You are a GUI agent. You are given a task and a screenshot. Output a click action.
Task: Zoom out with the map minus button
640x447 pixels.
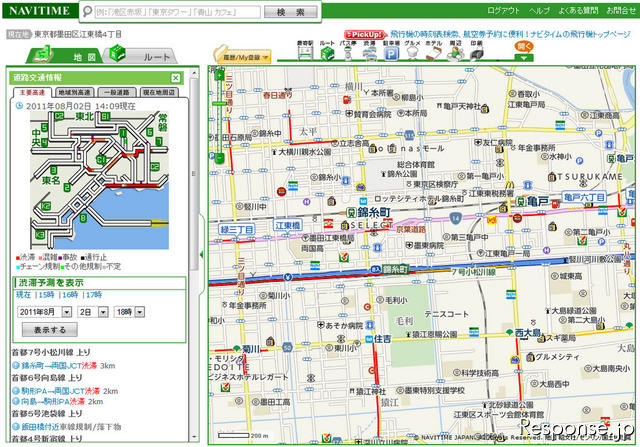tap(219, 158)
